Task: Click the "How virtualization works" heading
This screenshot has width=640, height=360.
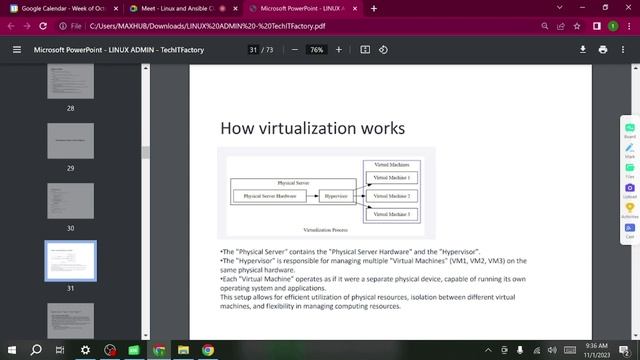Action: coord(313,128)
